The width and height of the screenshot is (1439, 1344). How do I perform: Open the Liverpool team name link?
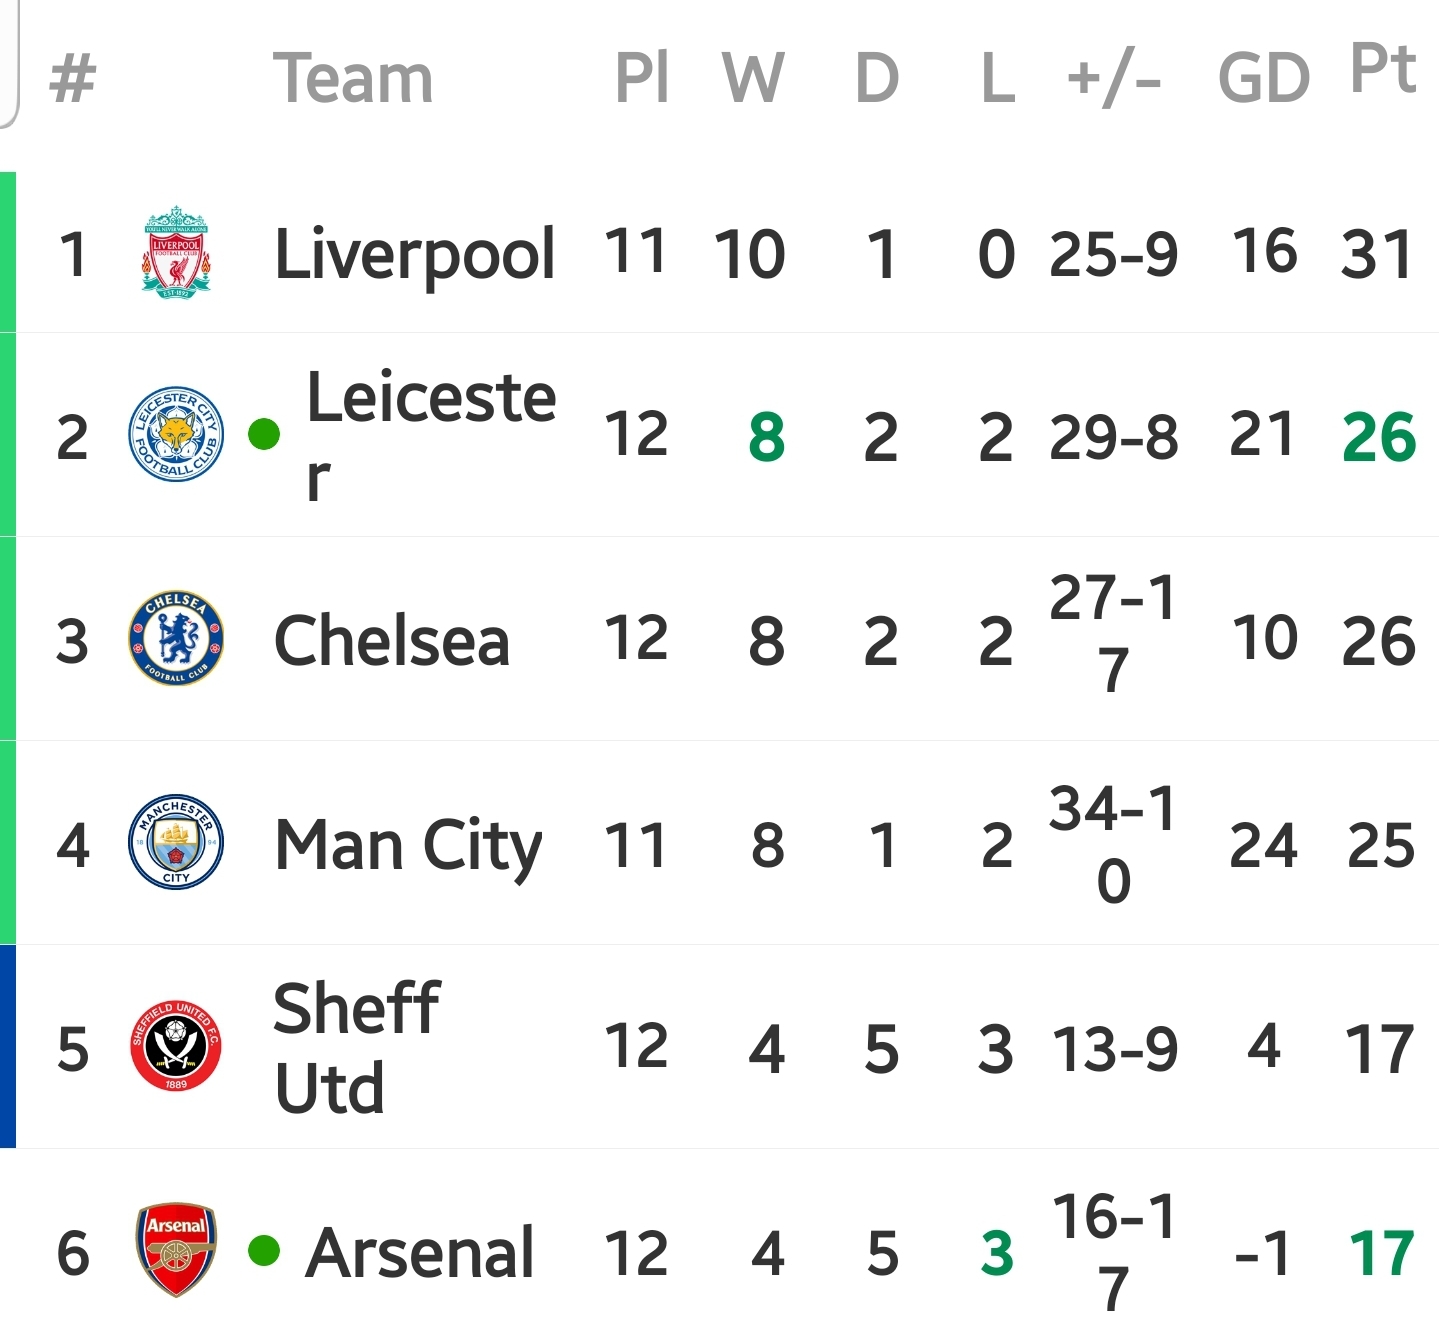[x=414, y=254]
